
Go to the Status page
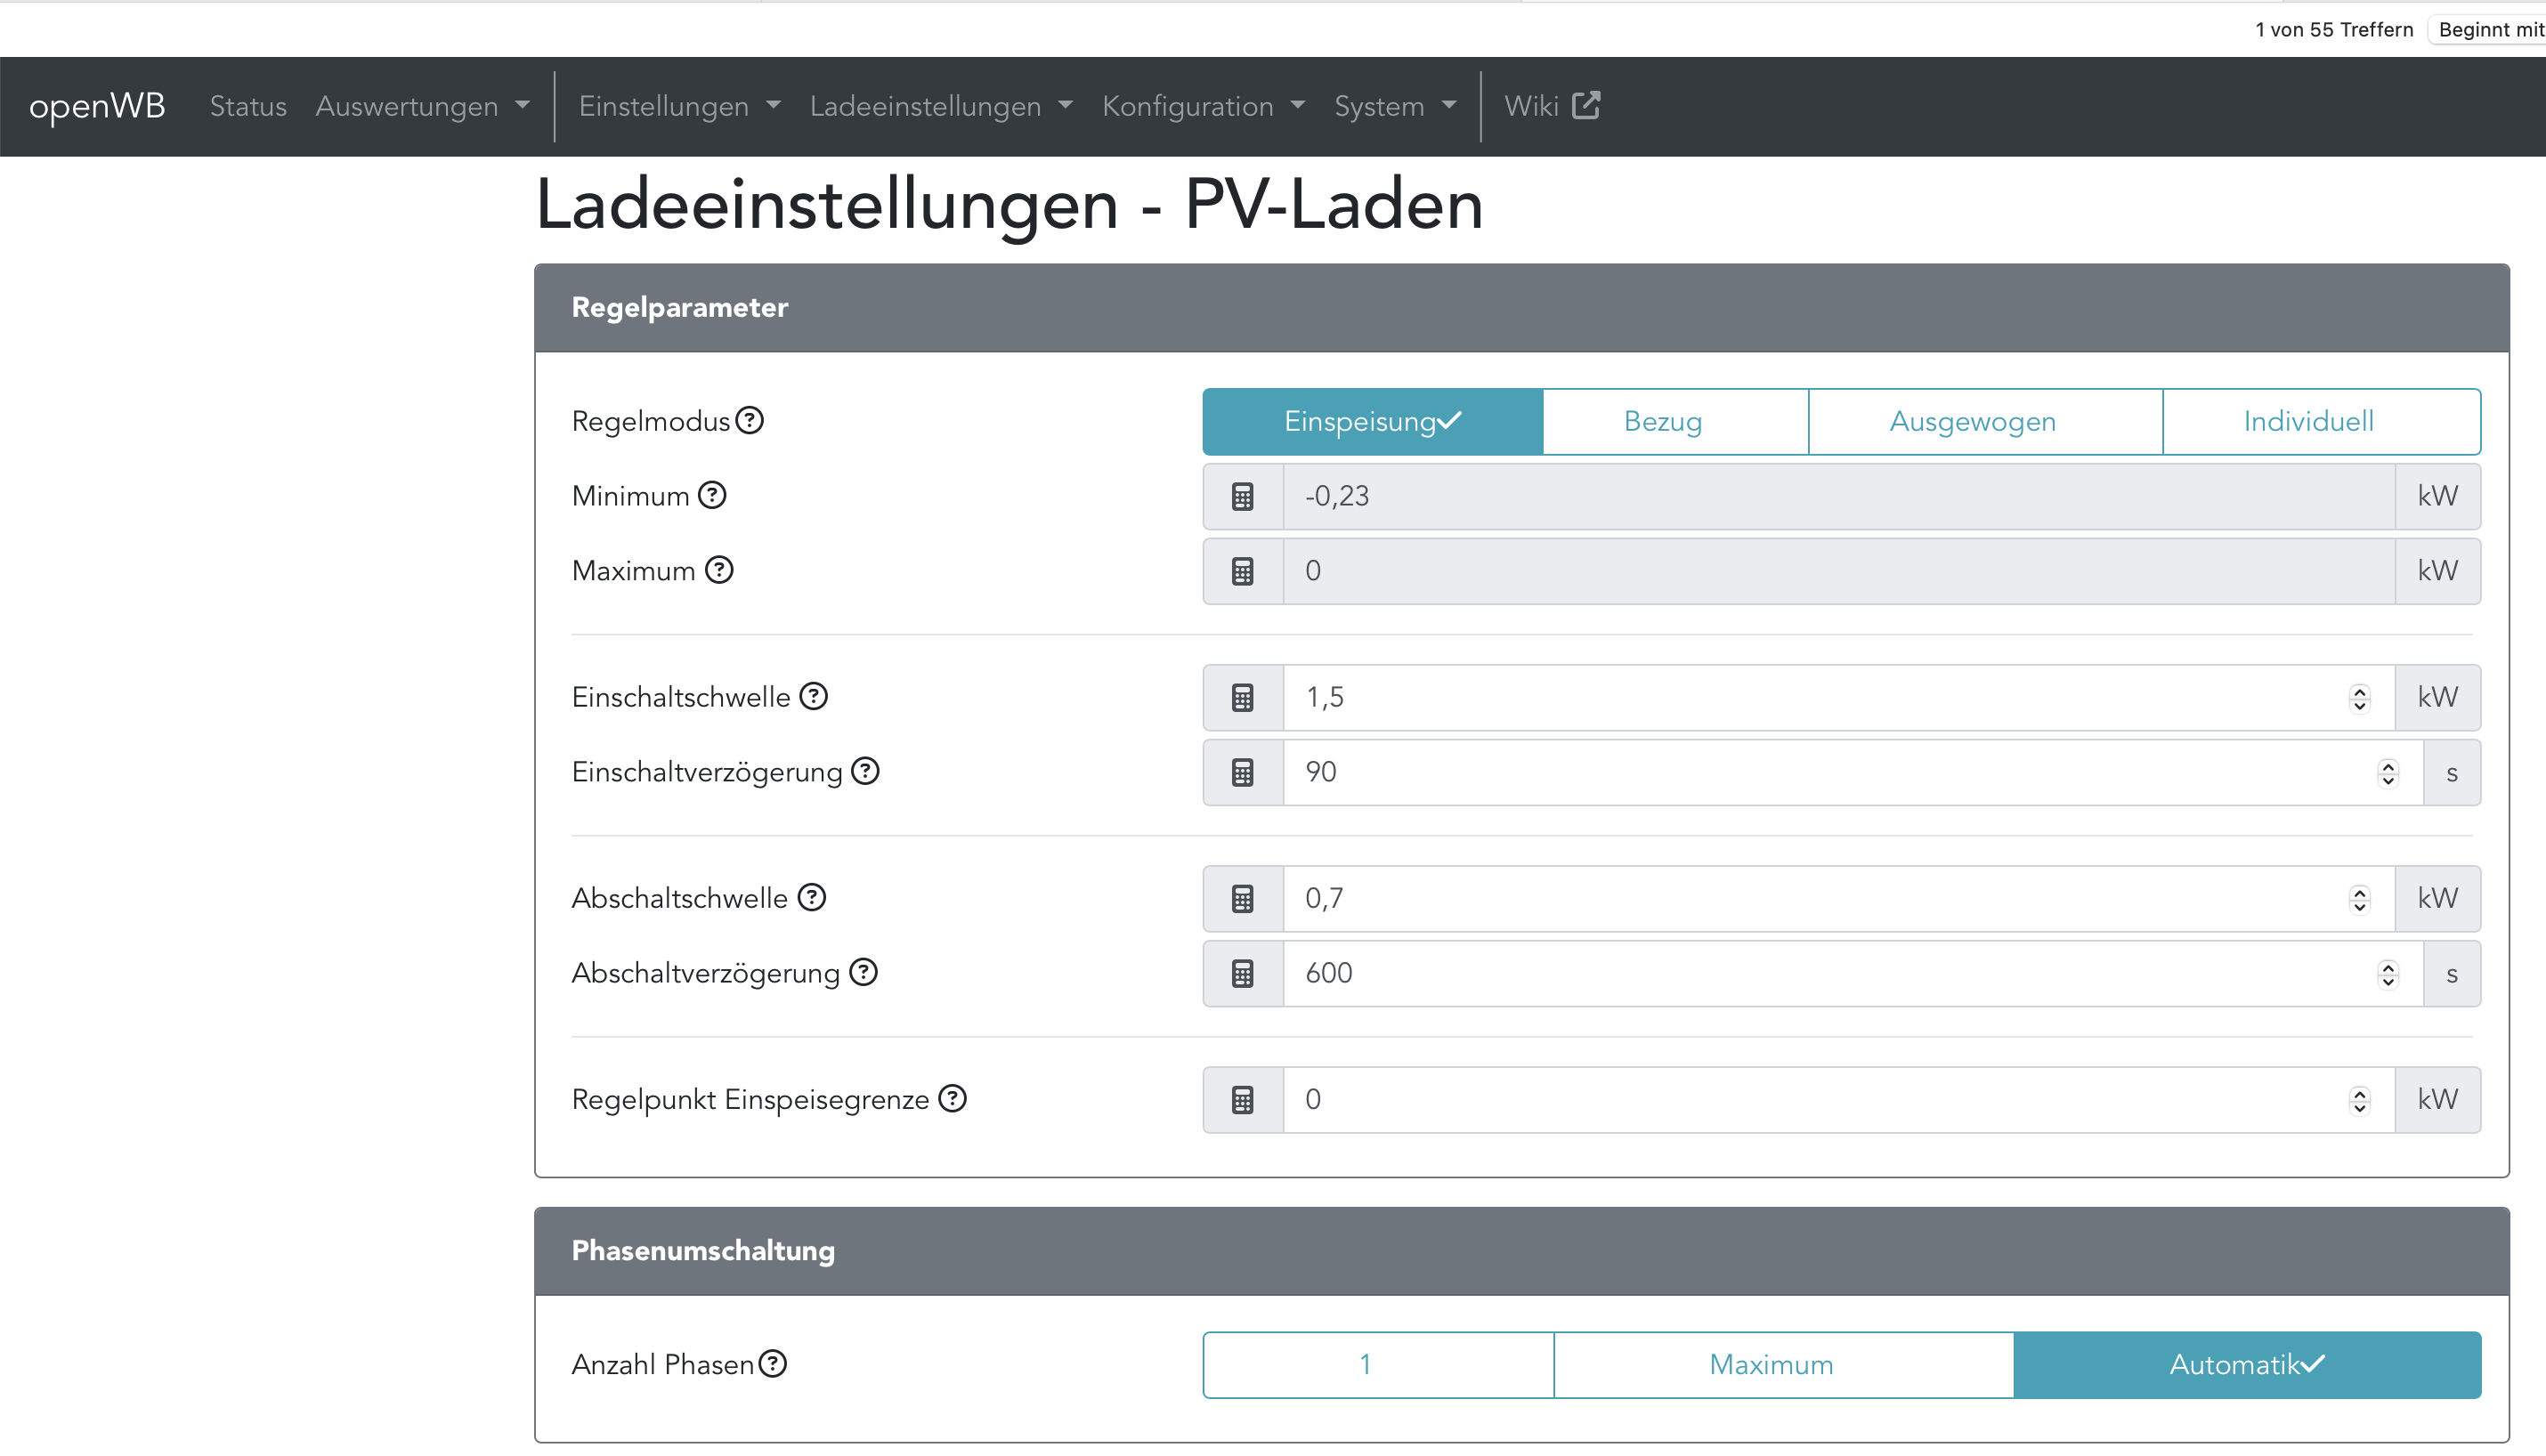[x=248, y=106]
